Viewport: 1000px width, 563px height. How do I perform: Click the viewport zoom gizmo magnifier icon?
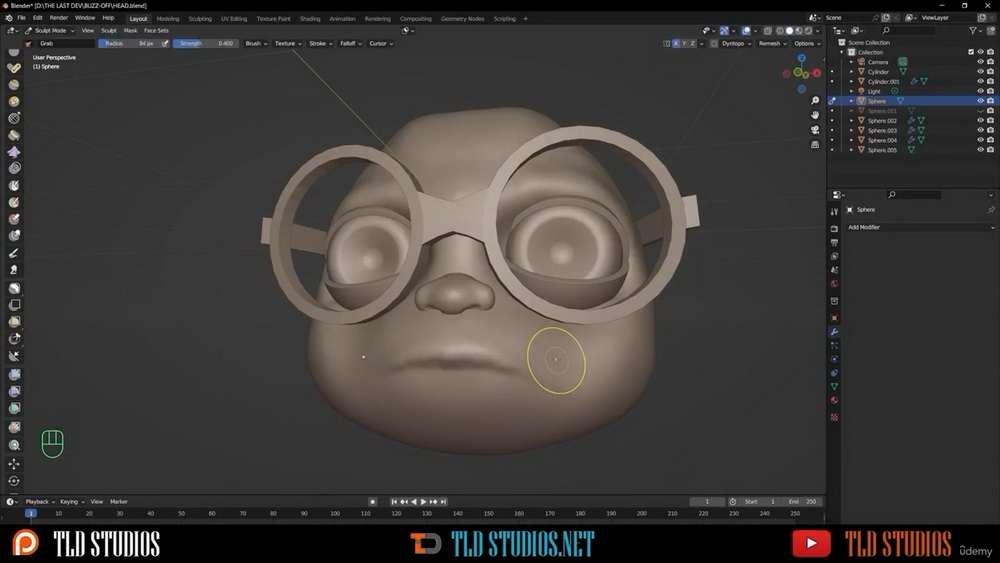pos(814,101)
